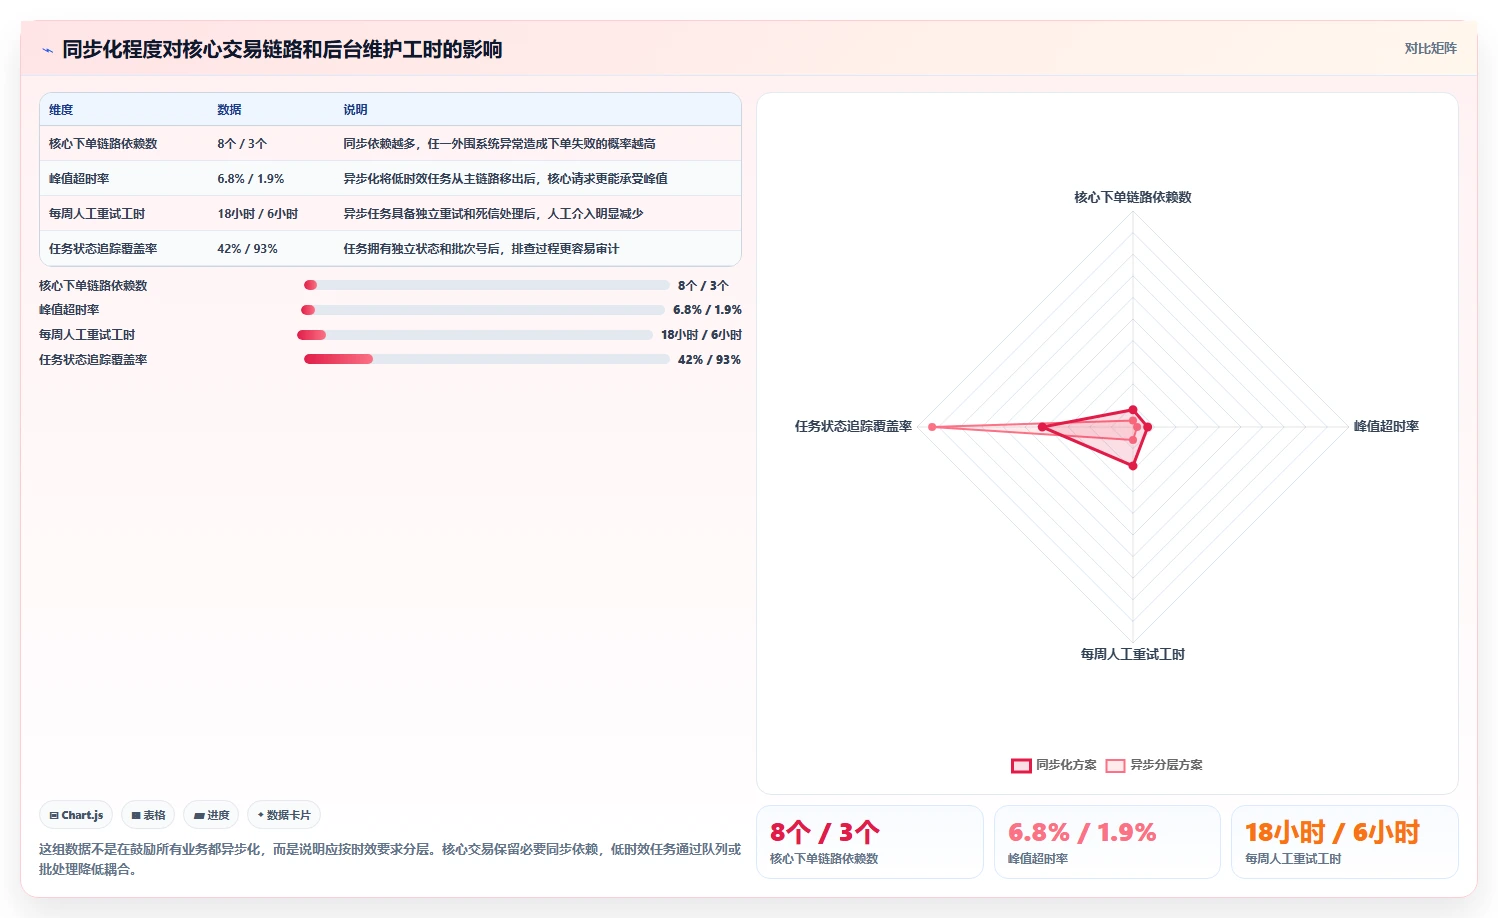Click the 每周人工重试工时 progress bar
The height and width of the screenshot is (918, 1498).
click(475, 335)
